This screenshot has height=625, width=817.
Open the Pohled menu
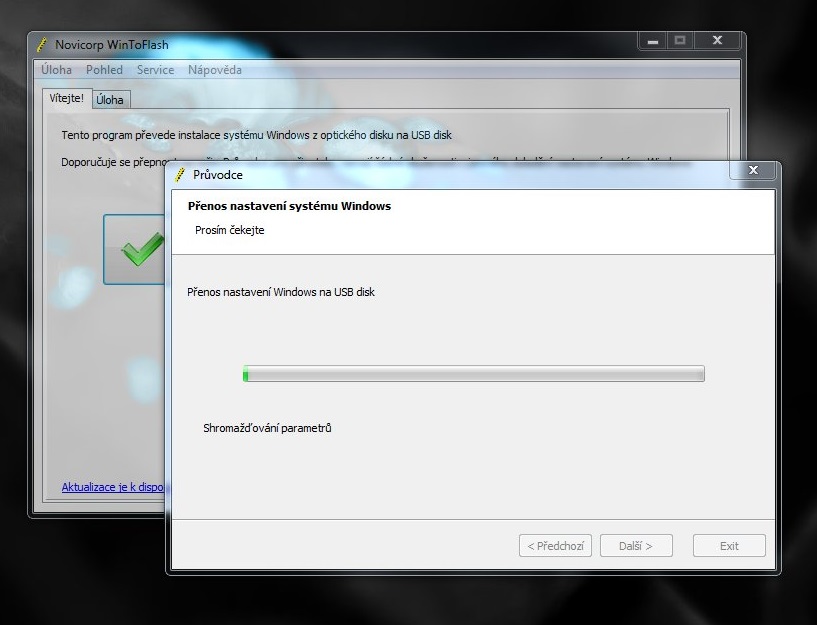click(x=104, y=70)
